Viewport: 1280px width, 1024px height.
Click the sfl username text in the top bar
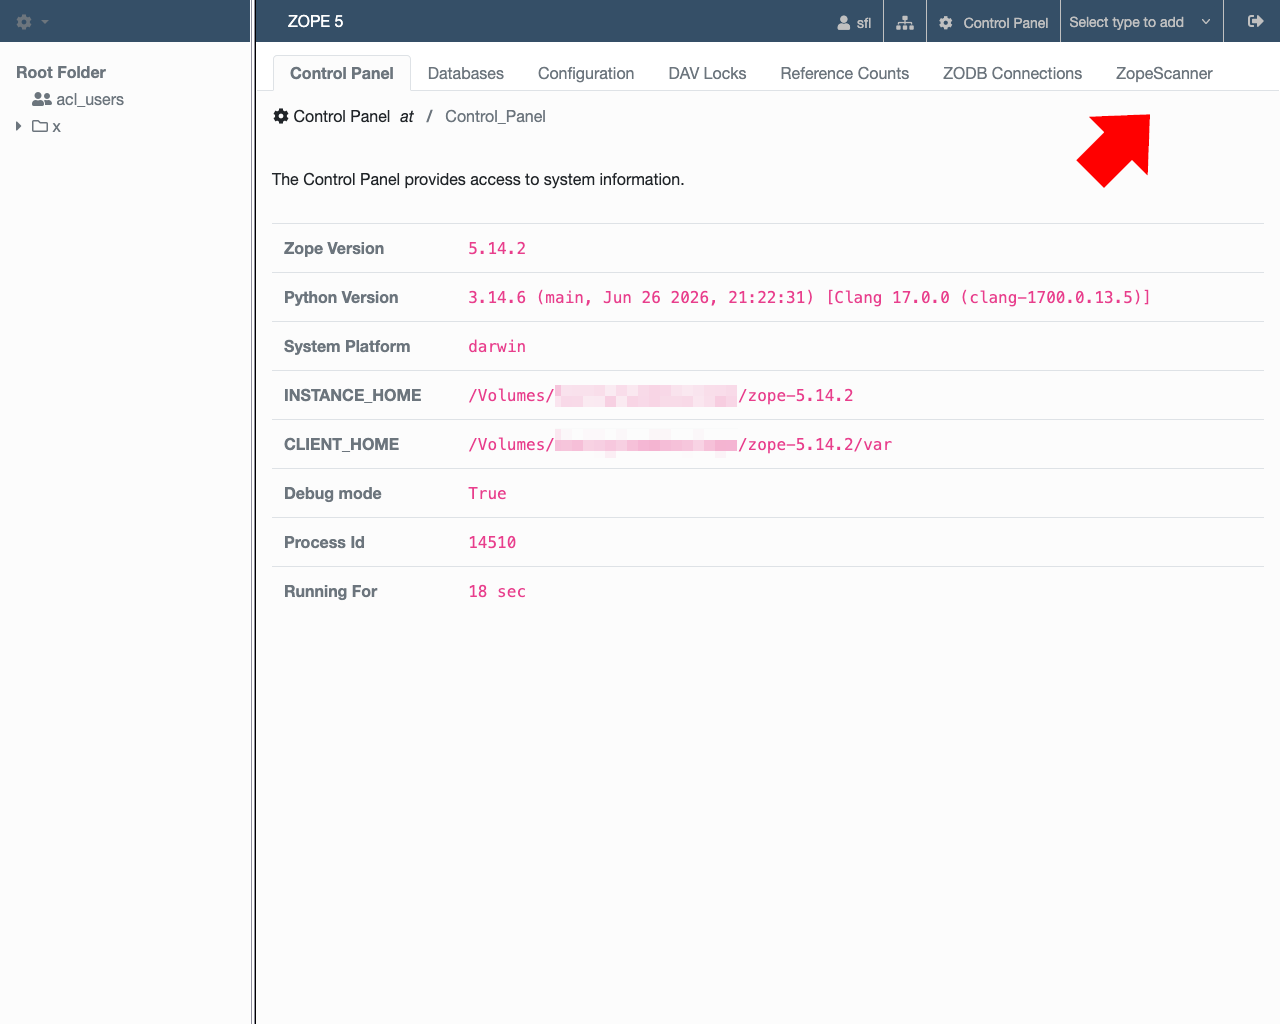(x=864, y=23)
